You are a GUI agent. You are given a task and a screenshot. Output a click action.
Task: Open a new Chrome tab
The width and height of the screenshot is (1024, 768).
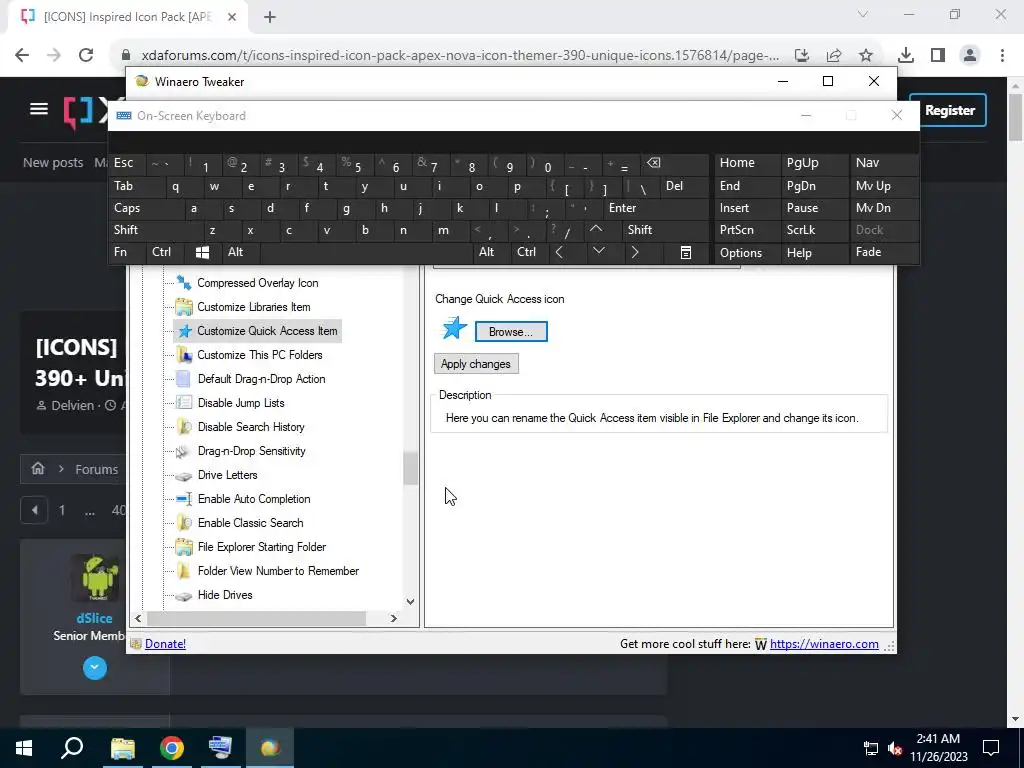(270, 17)
